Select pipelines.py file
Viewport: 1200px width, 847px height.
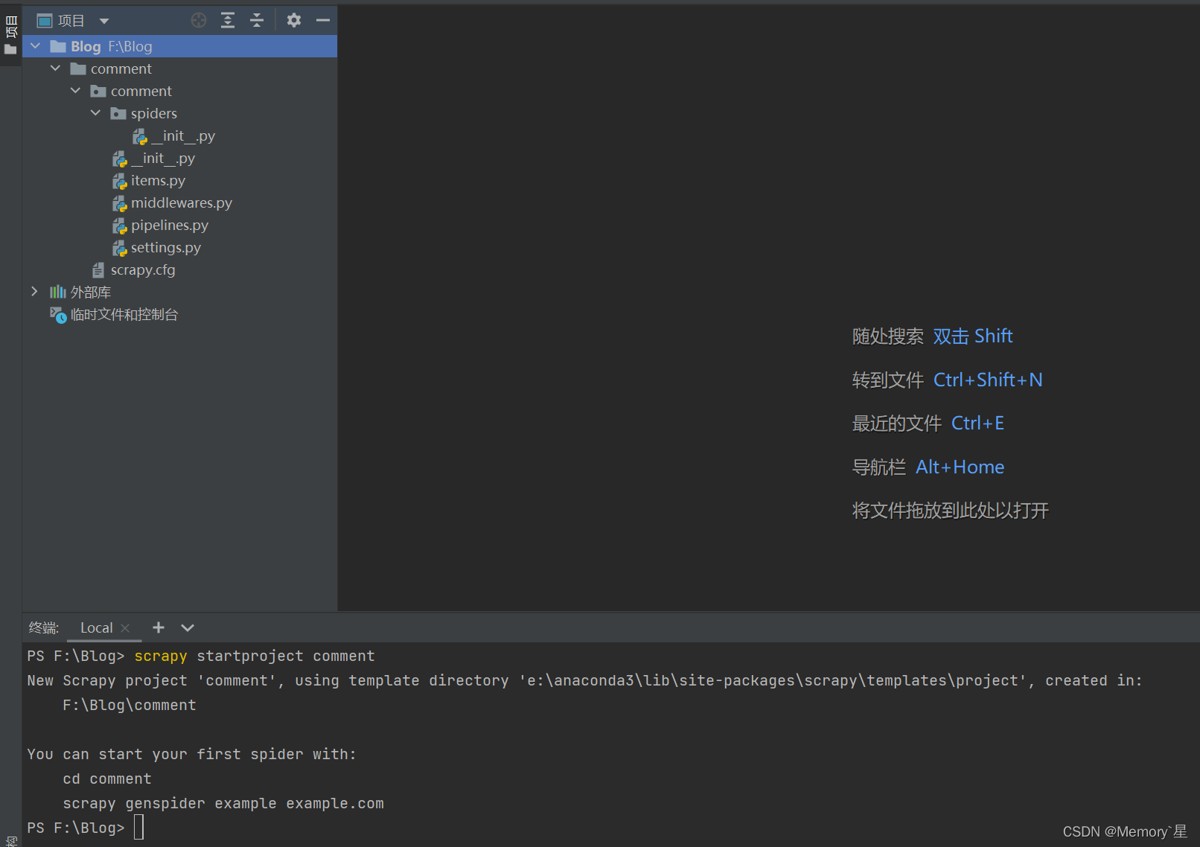click(170, 225)
